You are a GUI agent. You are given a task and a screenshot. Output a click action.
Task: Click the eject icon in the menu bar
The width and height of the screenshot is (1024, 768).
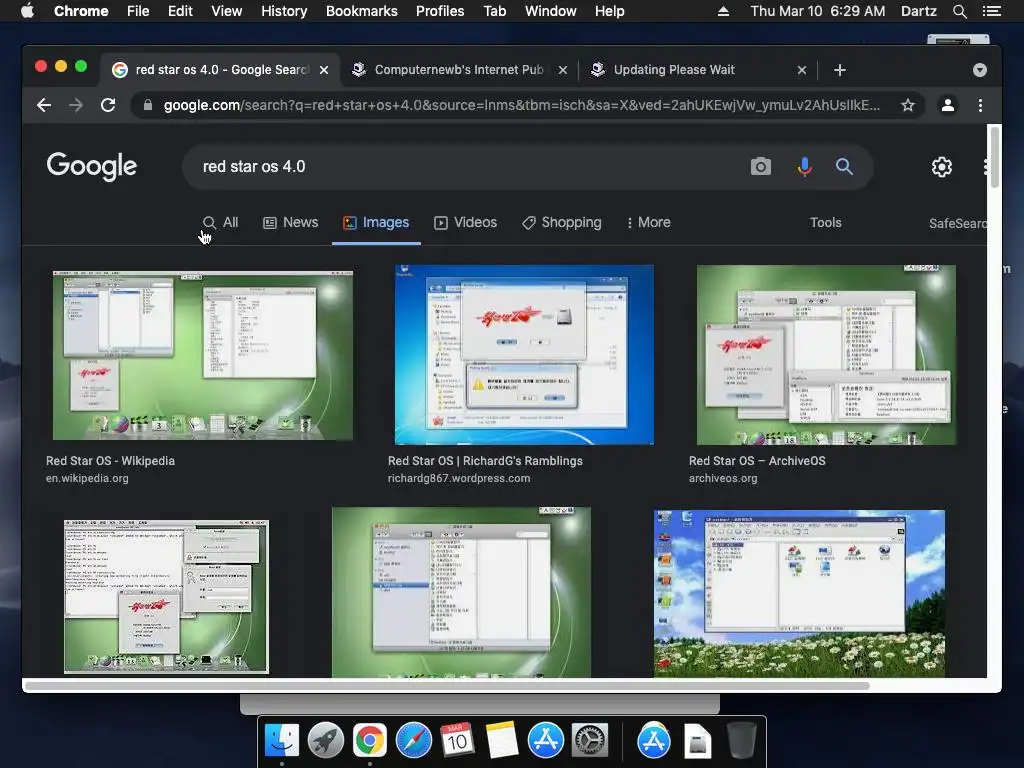coord(723,11)
